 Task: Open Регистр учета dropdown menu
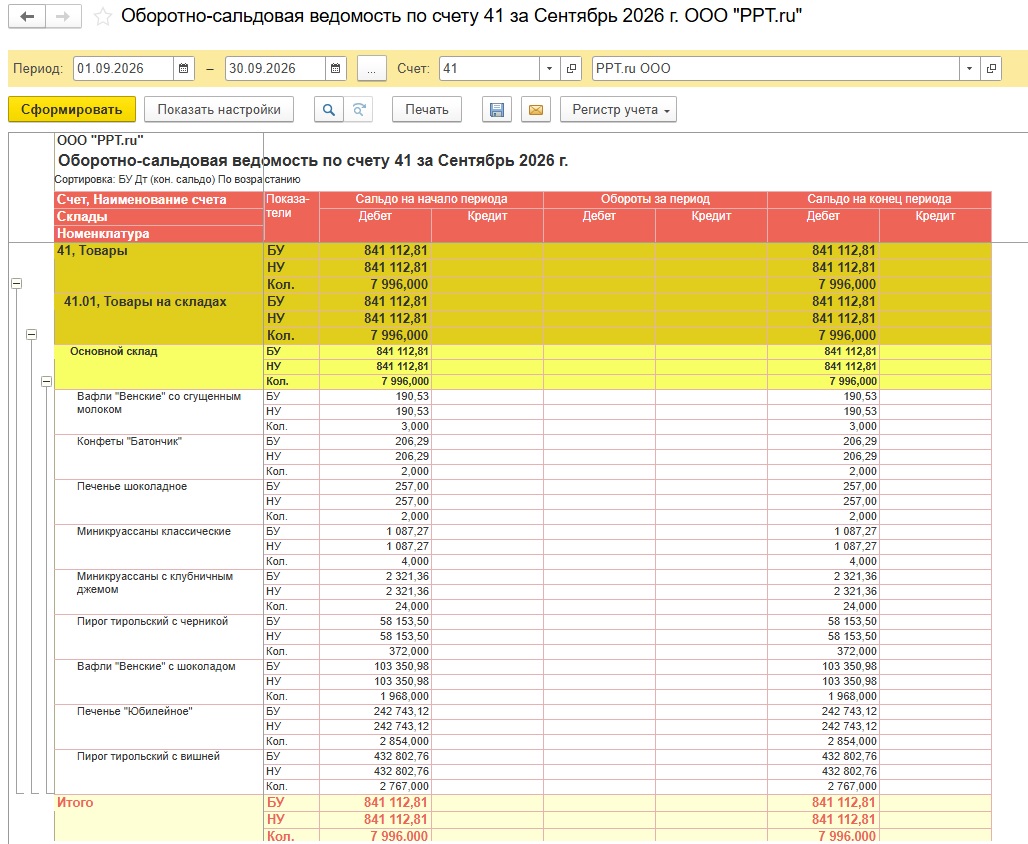[x=618, y=110]
